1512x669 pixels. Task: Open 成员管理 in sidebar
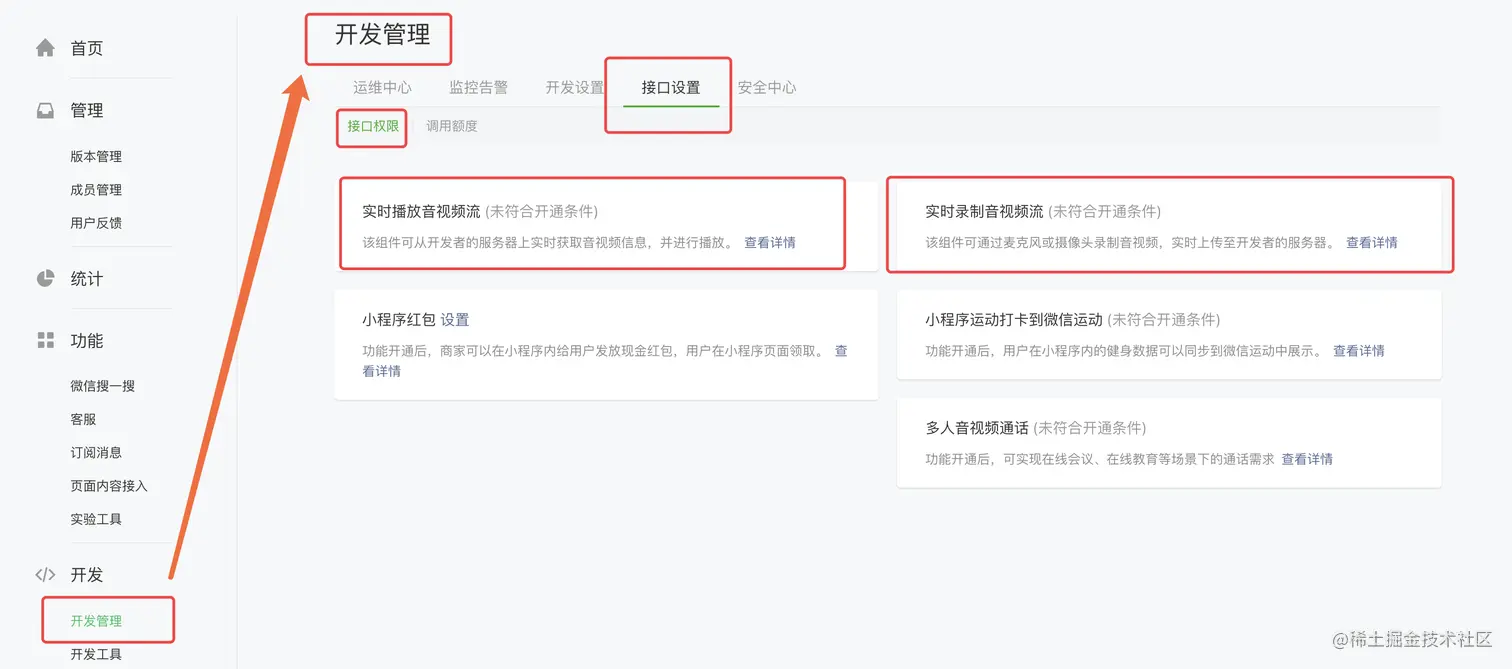(x=96, y=190)
